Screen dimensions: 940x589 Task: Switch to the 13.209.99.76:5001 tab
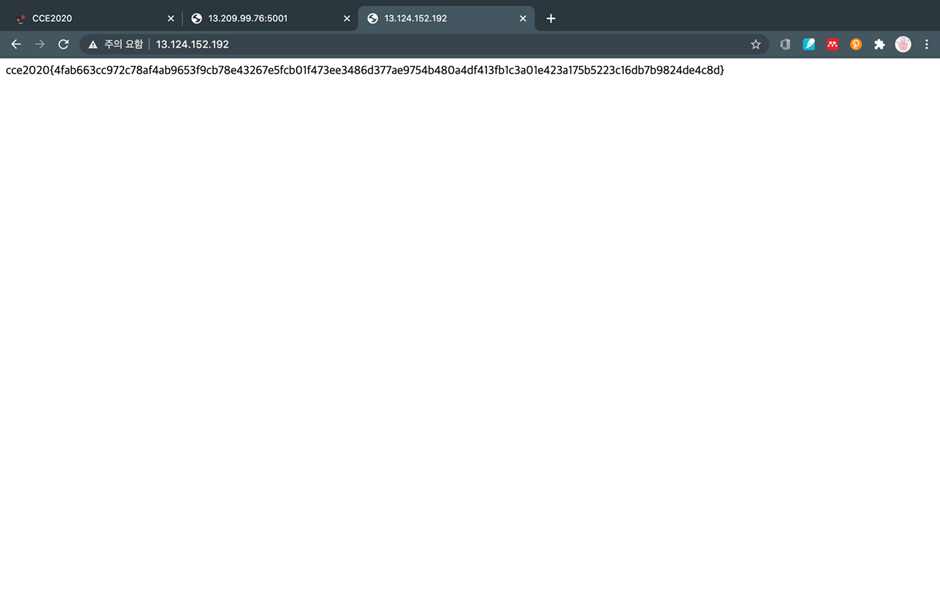(x=270, y=19)
